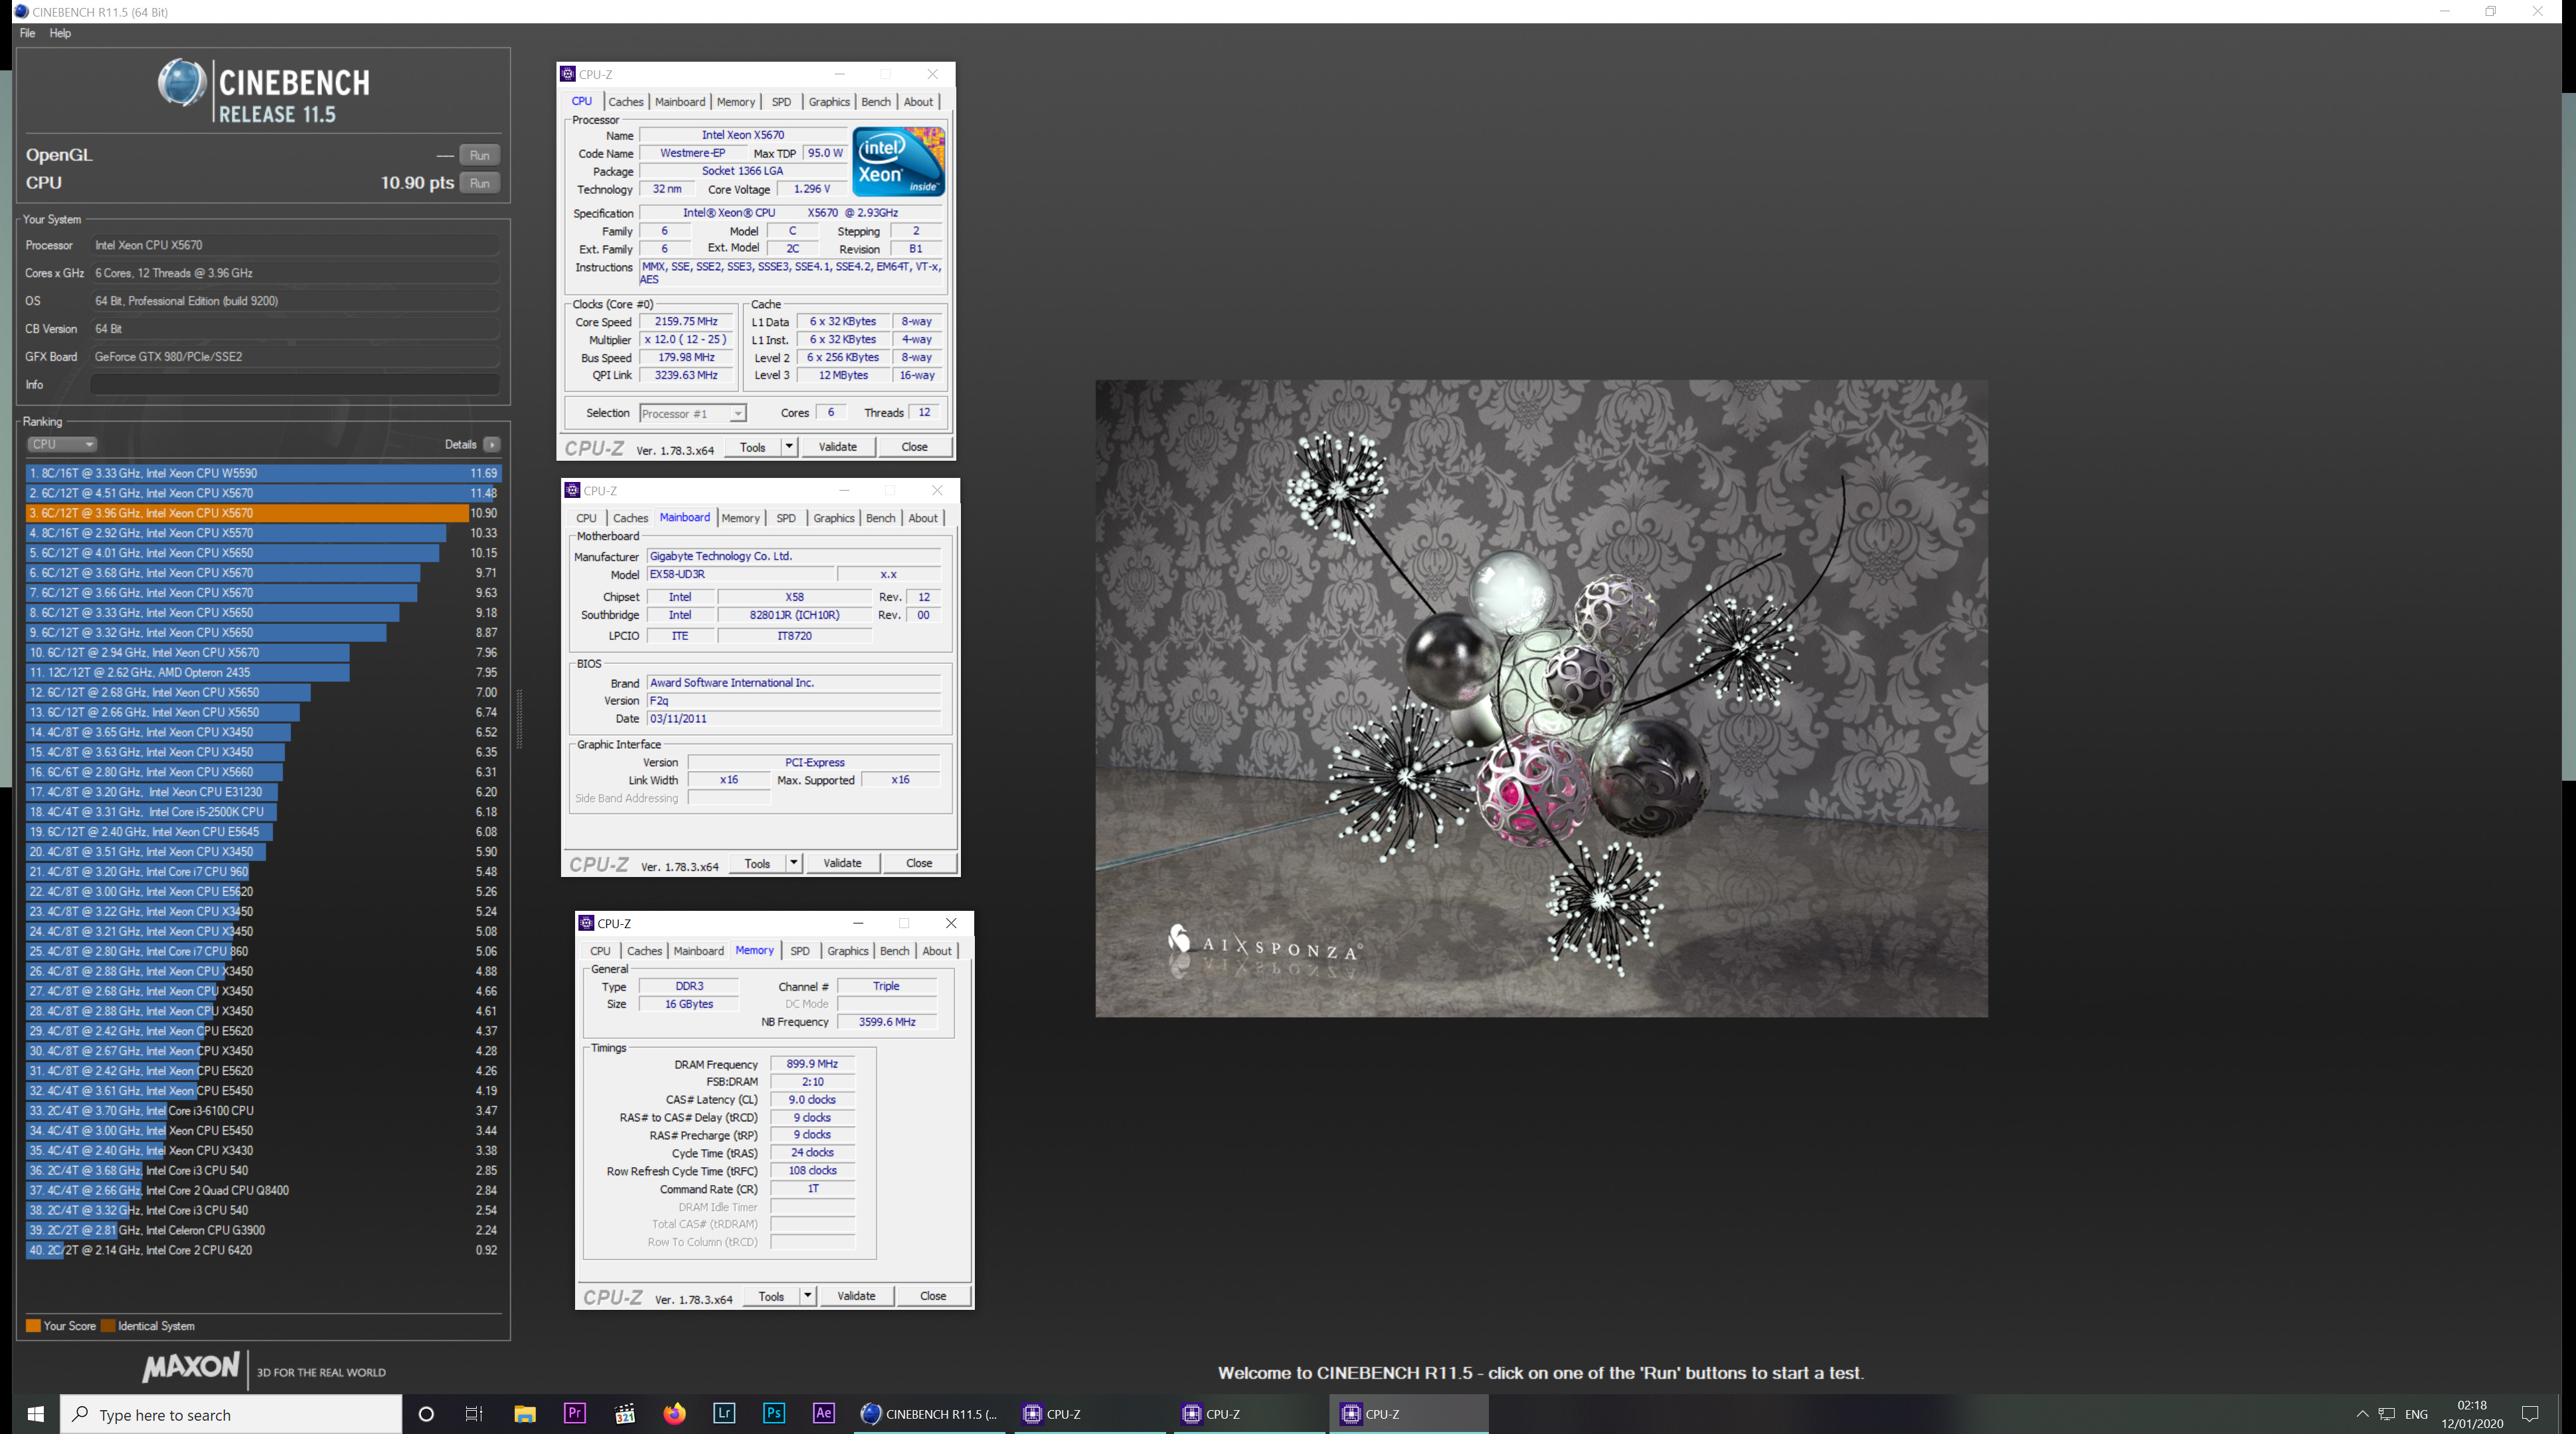Click Validate in Memory CPU-Z window
2576x1434 pixels.
pos(856,1296)
